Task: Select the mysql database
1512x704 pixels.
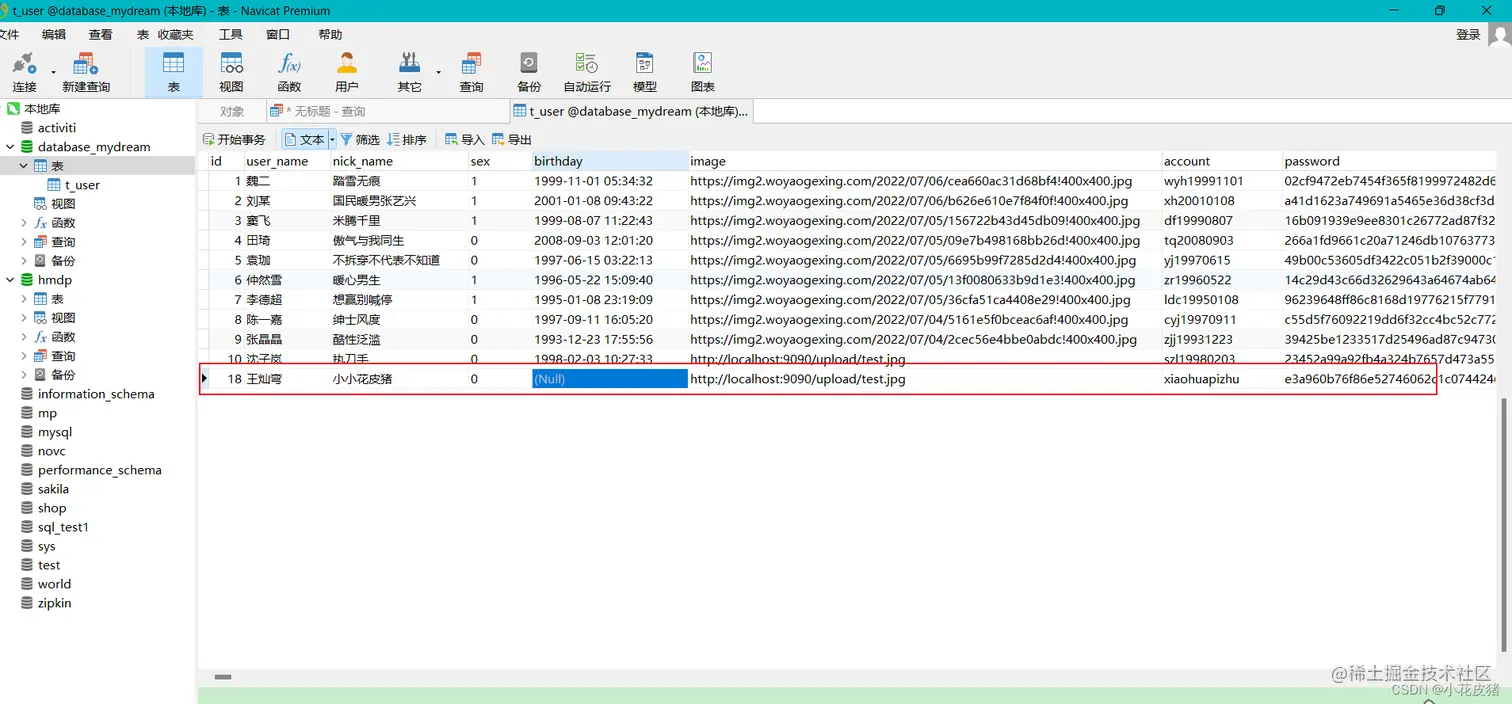Action: pyautogui.click(x=46, y=432)
